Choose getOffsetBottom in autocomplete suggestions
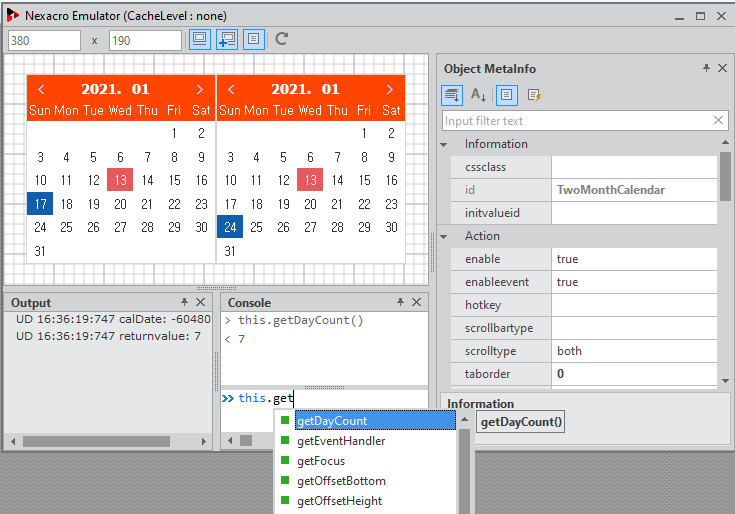Image resolution: width=735 pixels, height=514 pixels. click(341, 481)
